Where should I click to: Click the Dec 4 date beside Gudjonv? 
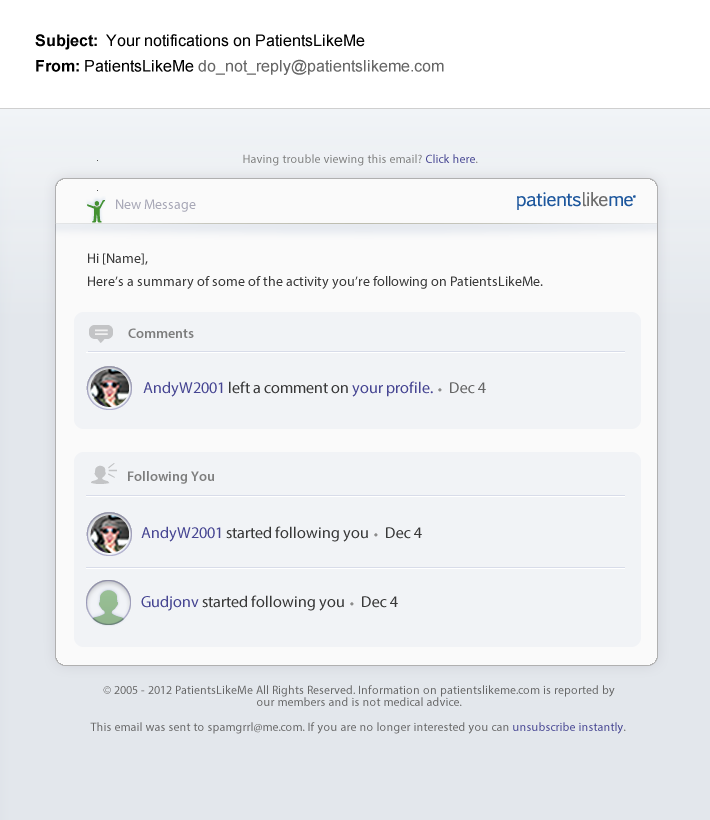click(379, 602)
